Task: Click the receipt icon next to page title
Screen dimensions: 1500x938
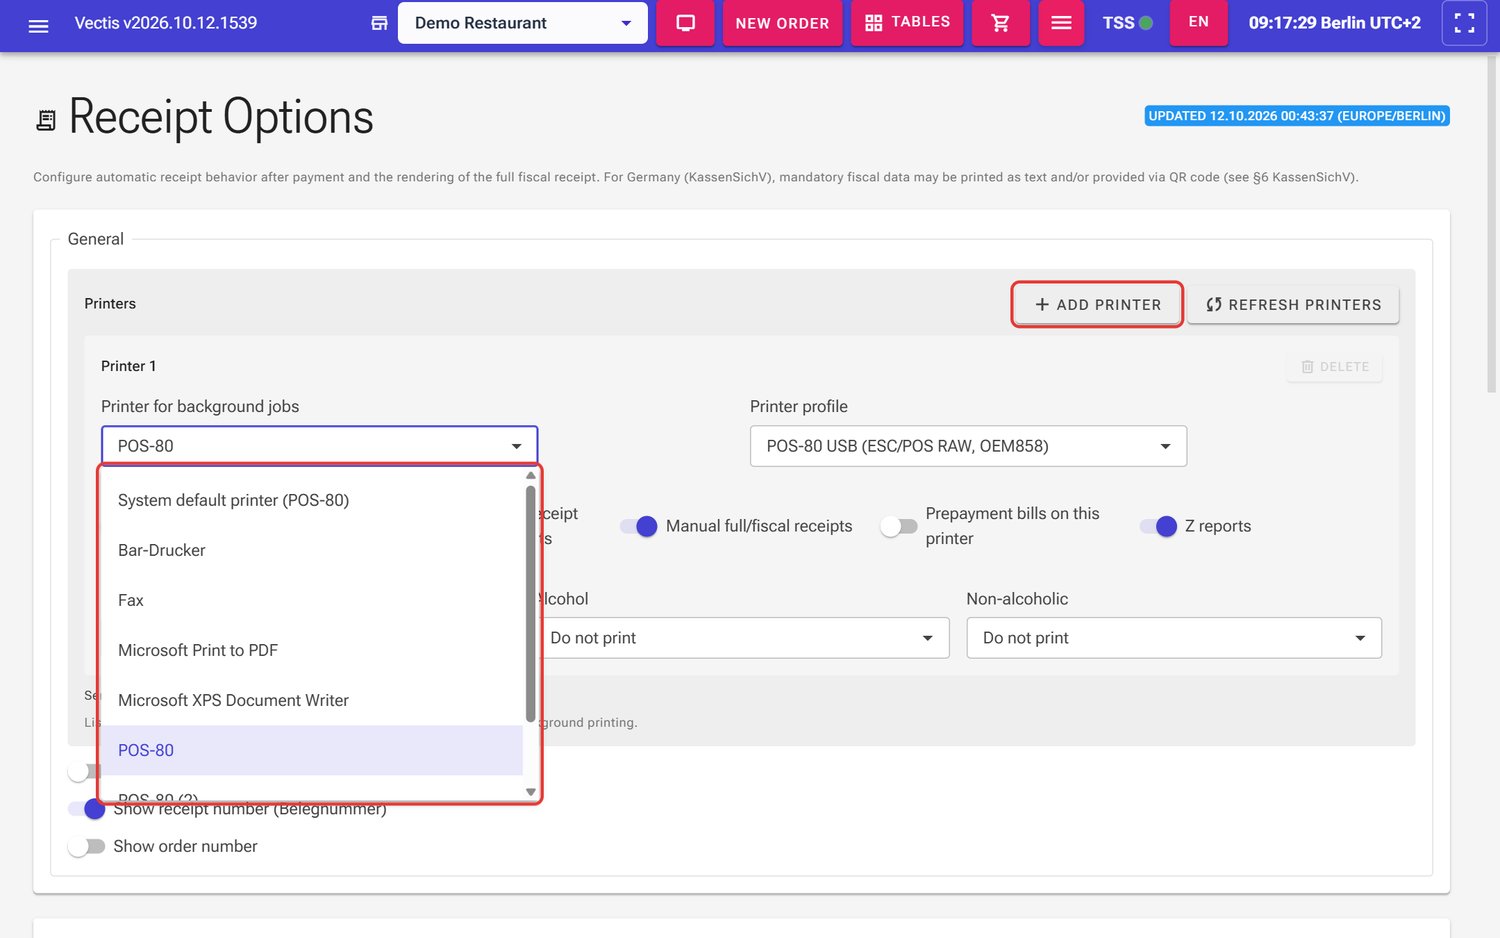Action: pos(46,120)
